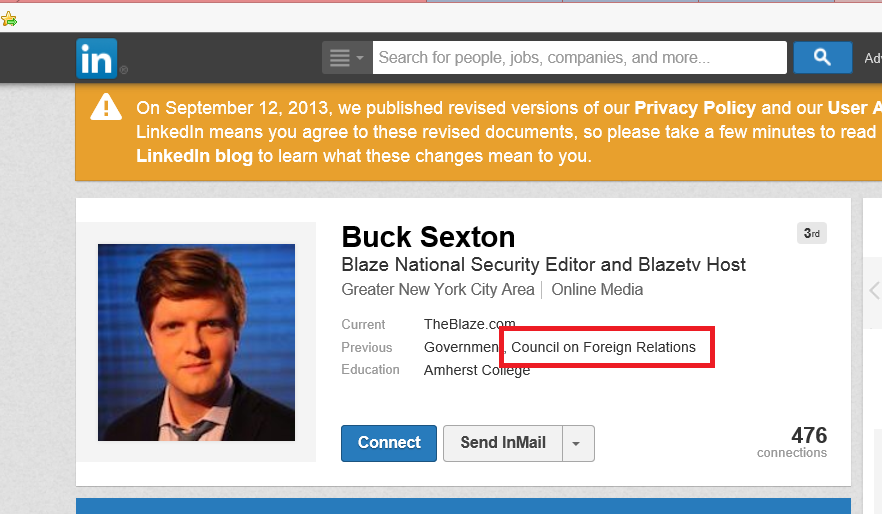Open the search category filter dropdown
Image resolution: width=882 pixels, height=514 pixels.
[x=346, y=58]
